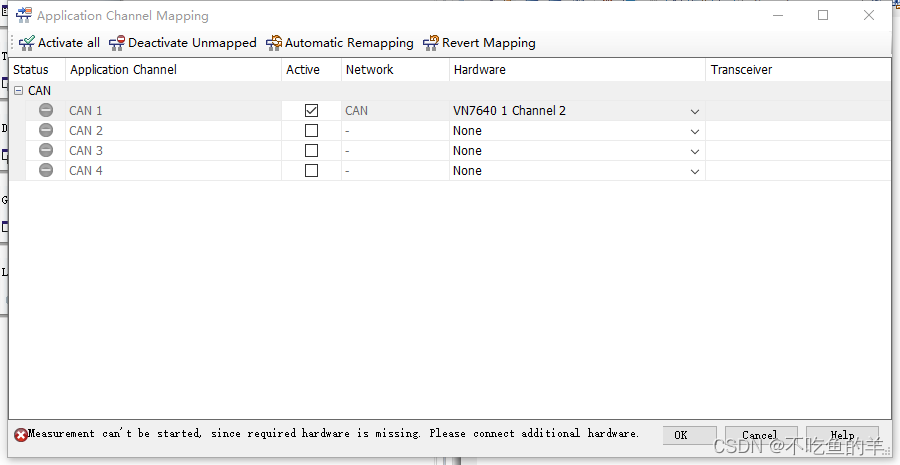Viewport: 900px width, 465px height.
Task: Open the Hardware dropdown for CAN 1
Action: coord(695,111)
